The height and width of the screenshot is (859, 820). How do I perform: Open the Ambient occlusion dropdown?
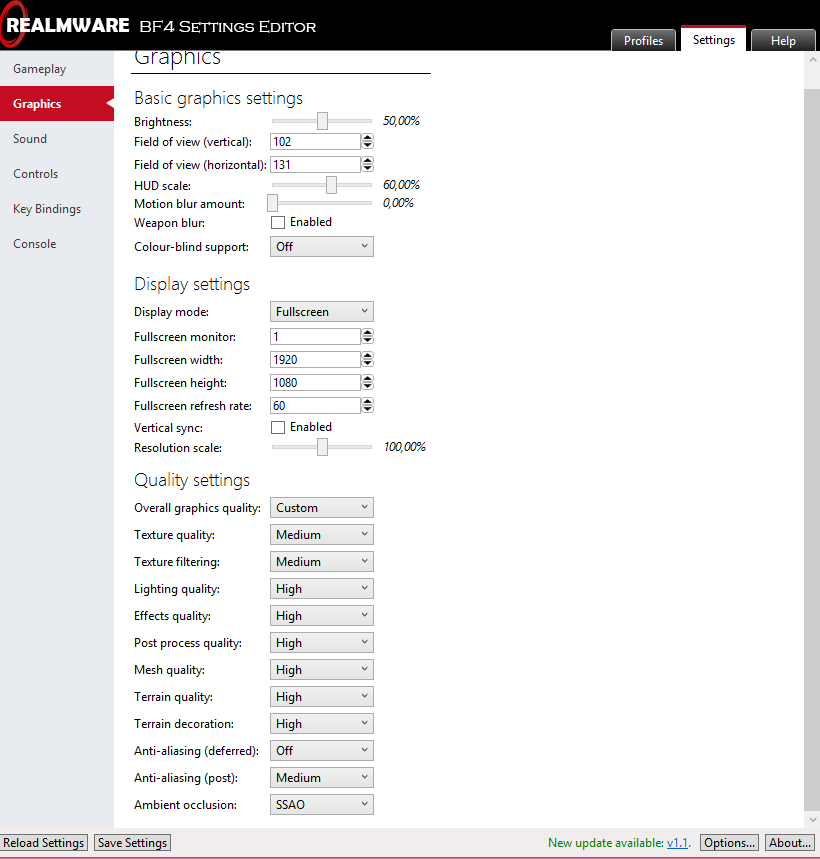coord(322,805)
